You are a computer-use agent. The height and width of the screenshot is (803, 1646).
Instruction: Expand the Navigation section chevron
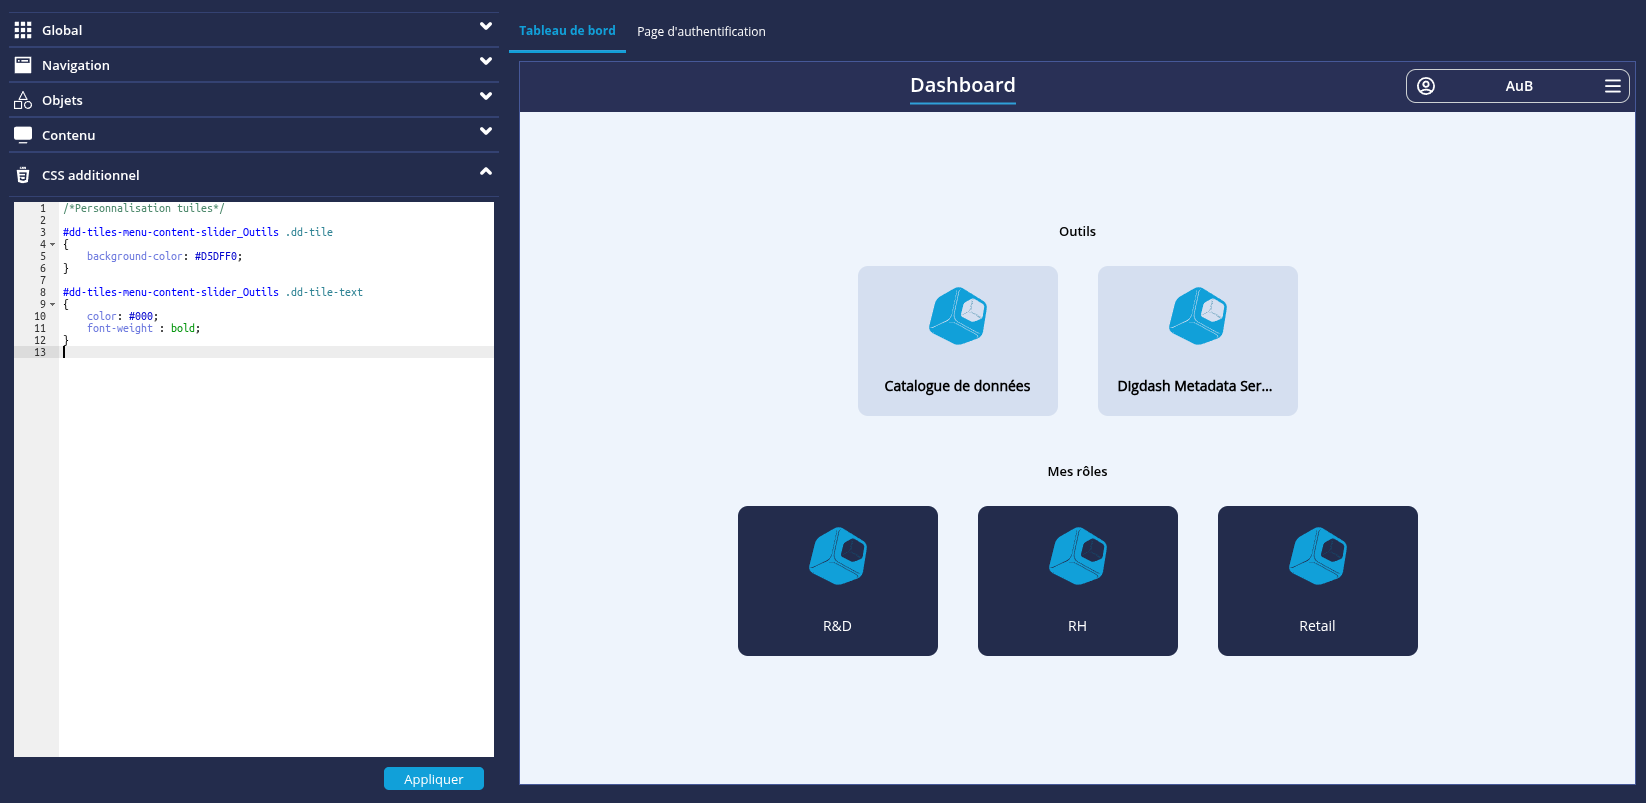click(485, 62)
